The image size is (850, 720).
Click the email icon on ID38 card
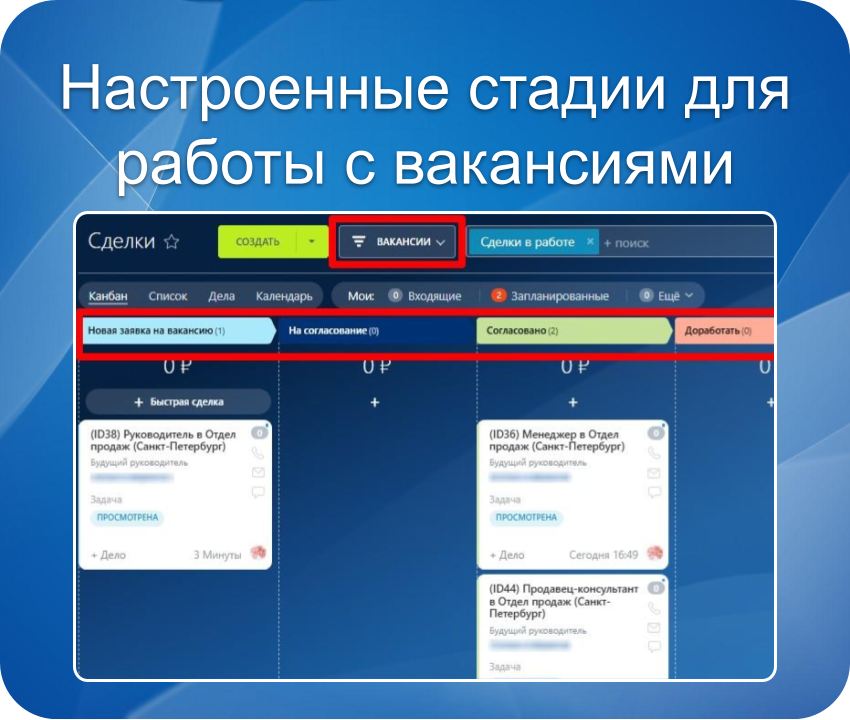click(258, 473)
